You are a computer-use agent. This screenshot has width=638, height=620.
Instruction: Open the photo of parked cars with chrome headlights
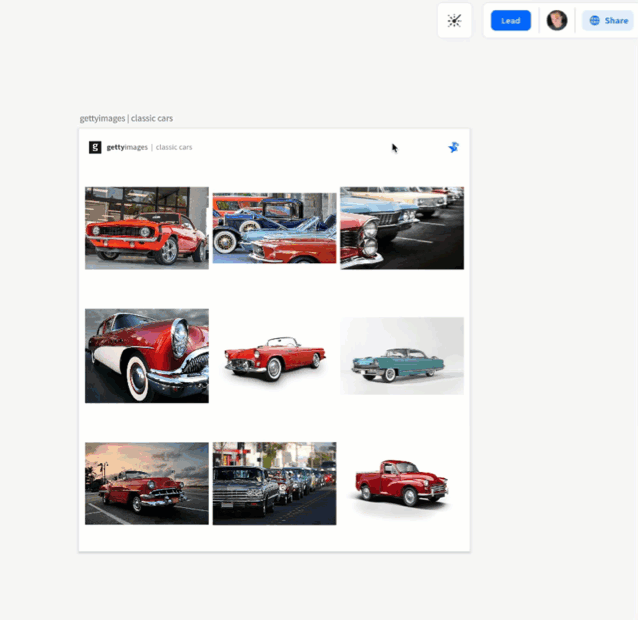[x=402, y=228]
